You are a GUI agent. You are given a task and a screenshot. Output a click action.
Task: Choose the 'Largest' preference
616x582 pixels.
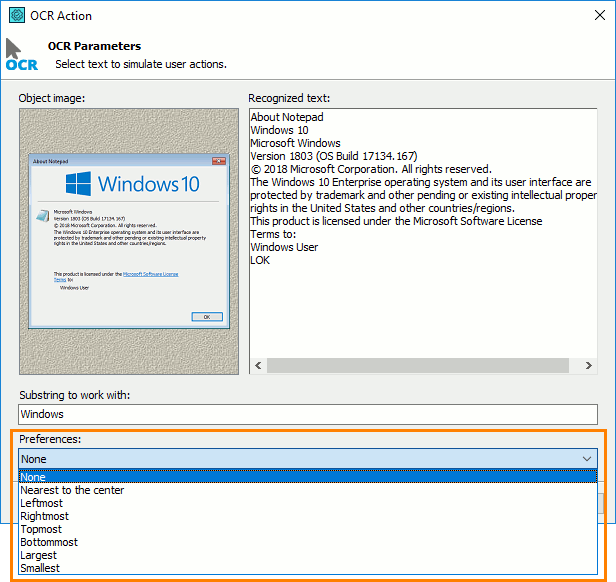coord(308,555)
